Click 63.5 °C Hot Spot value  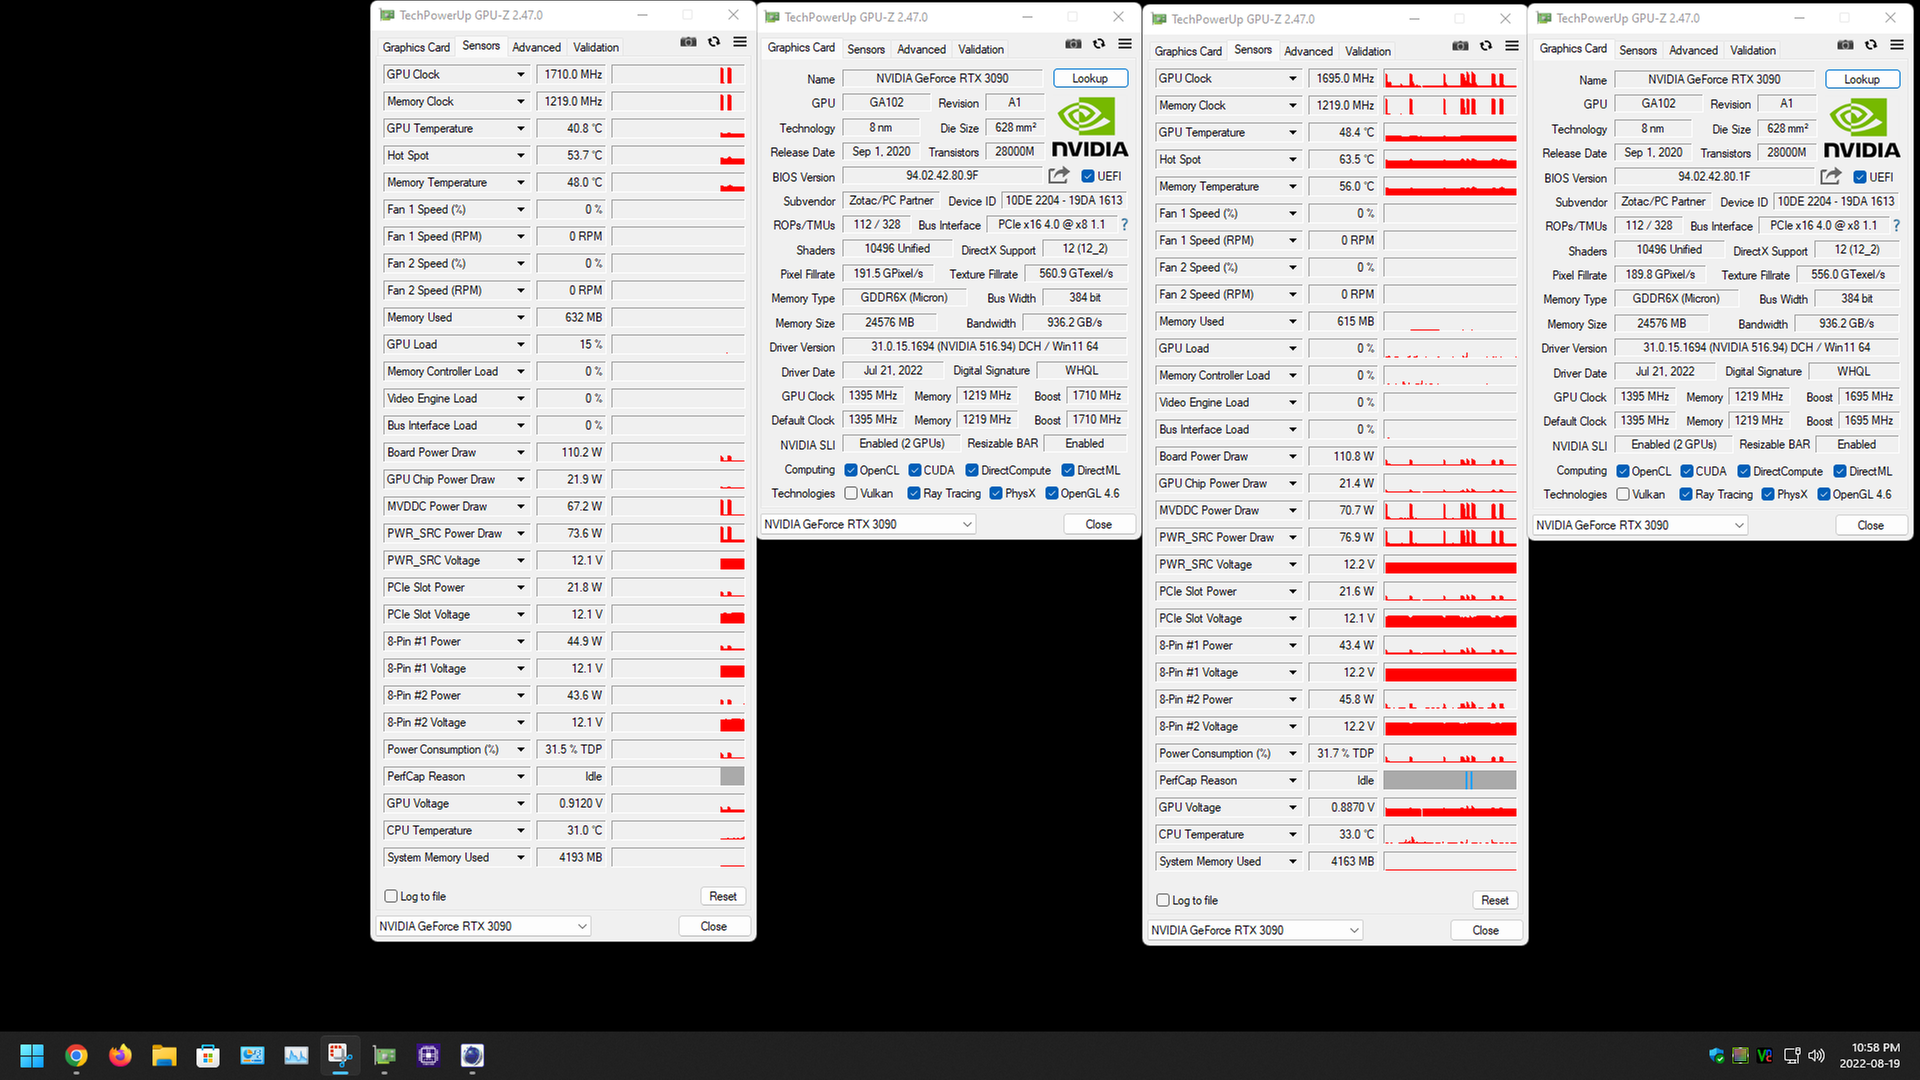1344,159
